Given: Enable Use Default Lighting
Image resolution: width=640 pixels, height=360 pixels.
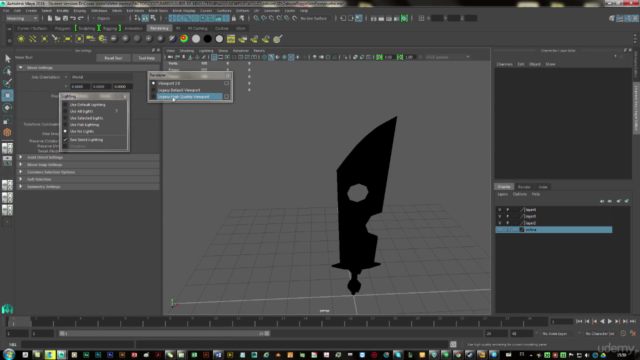Looking at the screenshot, I should [x=87, y=105].
